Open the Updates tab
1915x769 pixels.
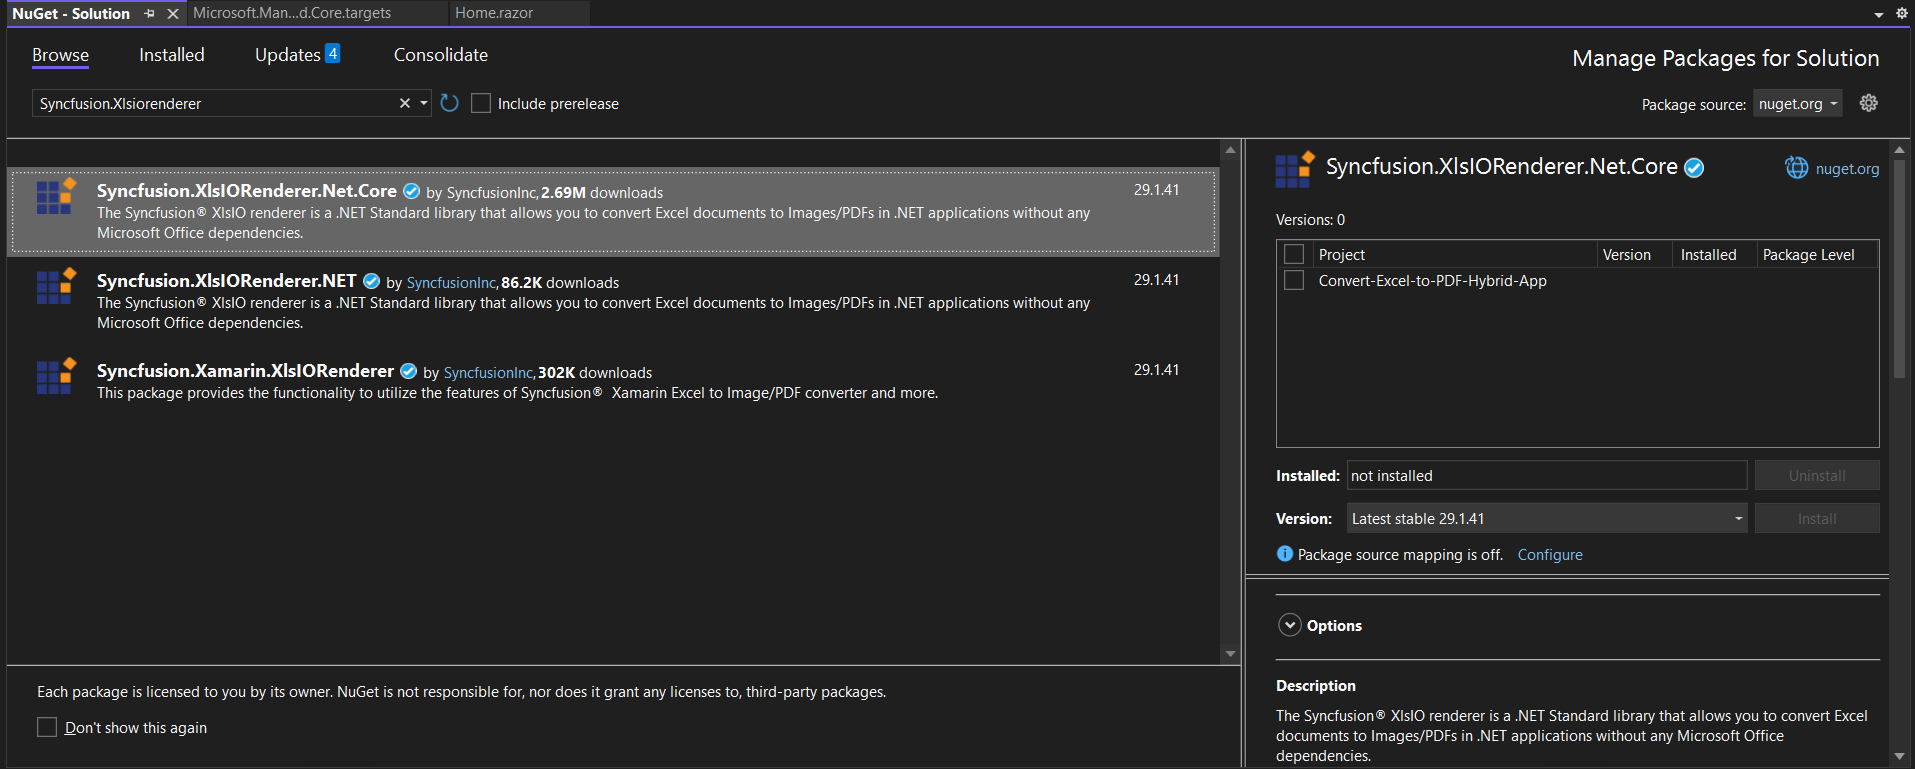288,55
